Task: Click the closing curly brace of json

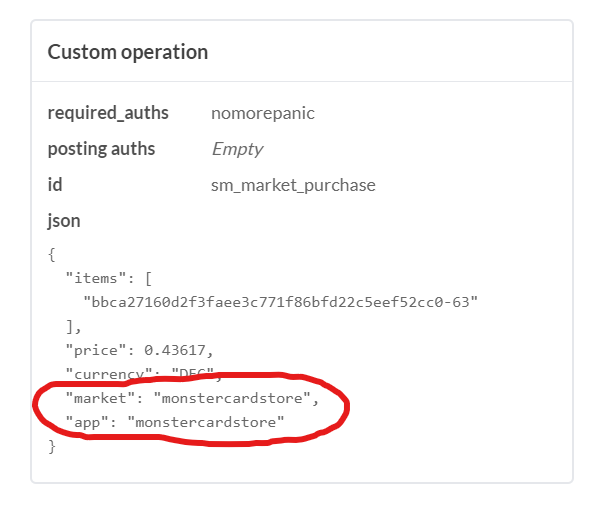Action: pos(52,446)
